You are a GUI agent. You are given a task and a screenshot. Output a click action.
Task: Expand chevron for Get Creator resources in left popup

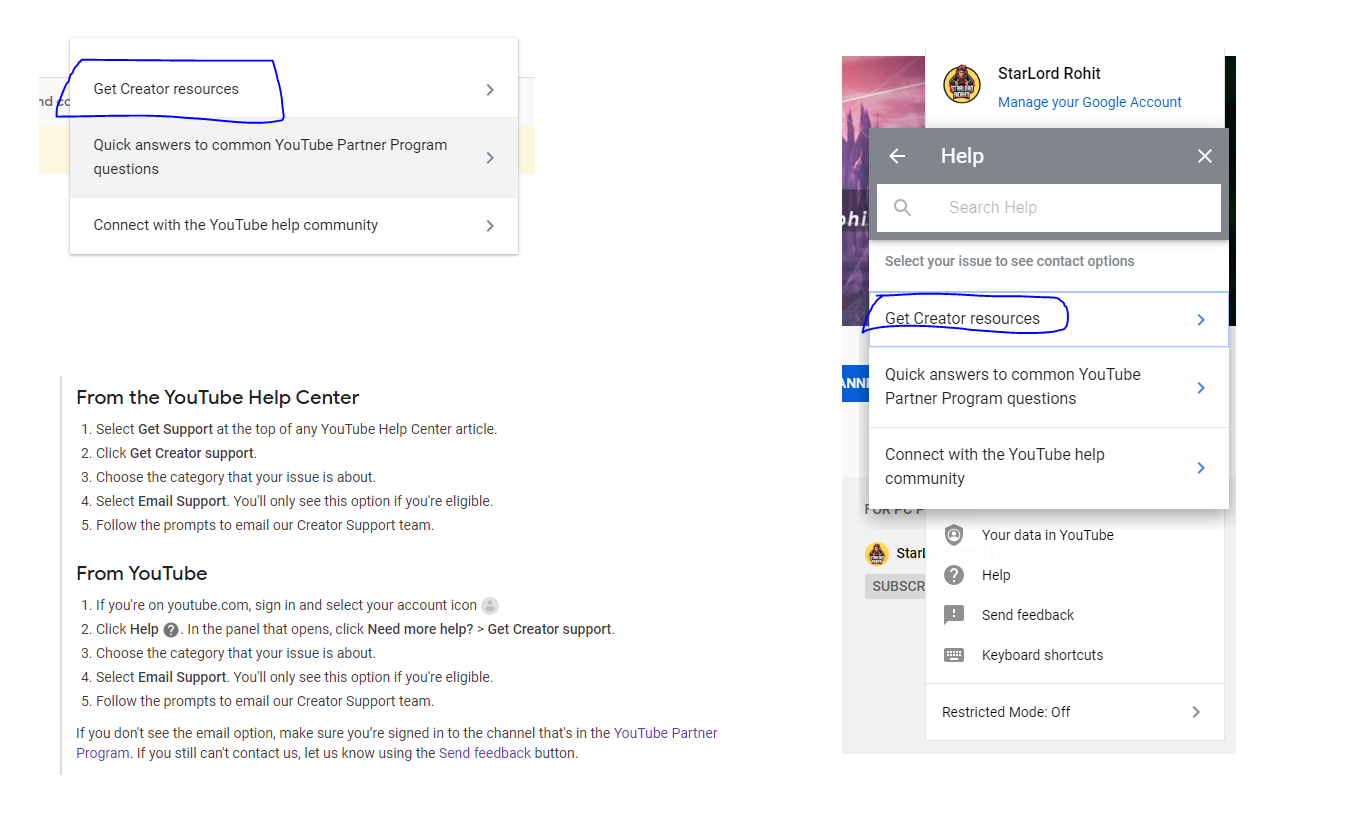coord(490,90)
